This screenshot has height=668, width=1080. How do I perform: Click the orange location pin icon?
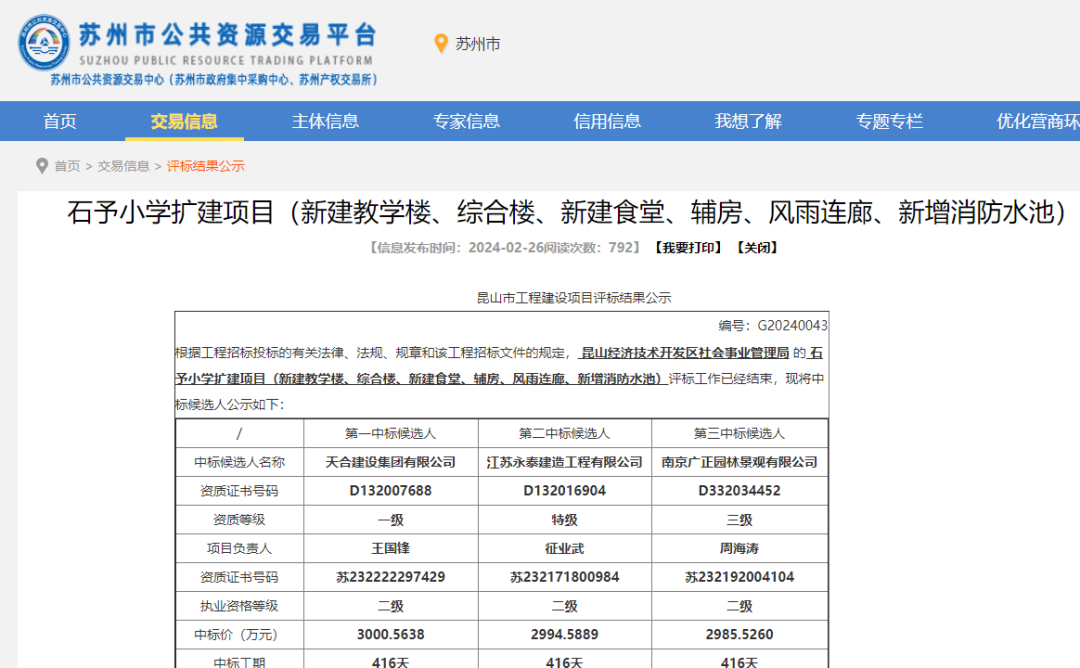coord(441,43)
